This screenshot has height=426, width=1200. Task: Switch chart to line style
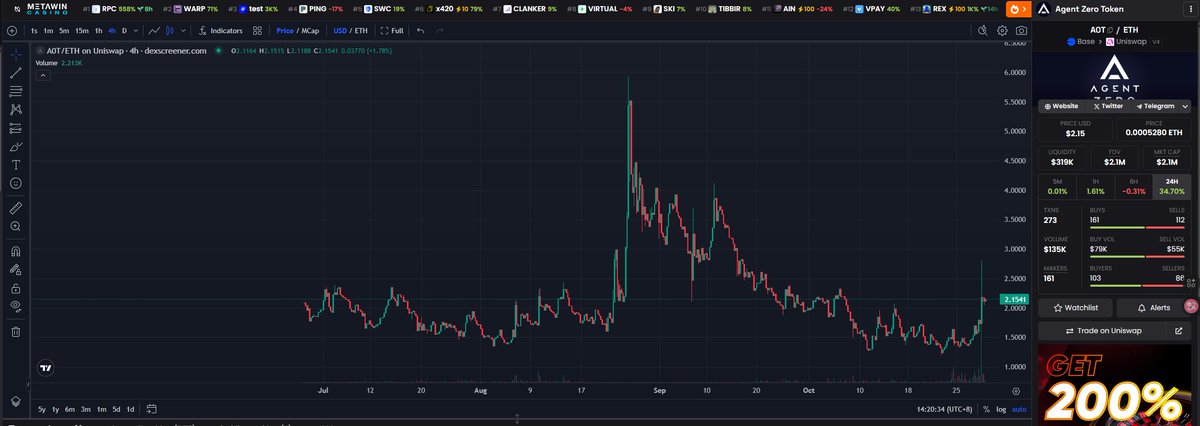[x=154, y=31]
